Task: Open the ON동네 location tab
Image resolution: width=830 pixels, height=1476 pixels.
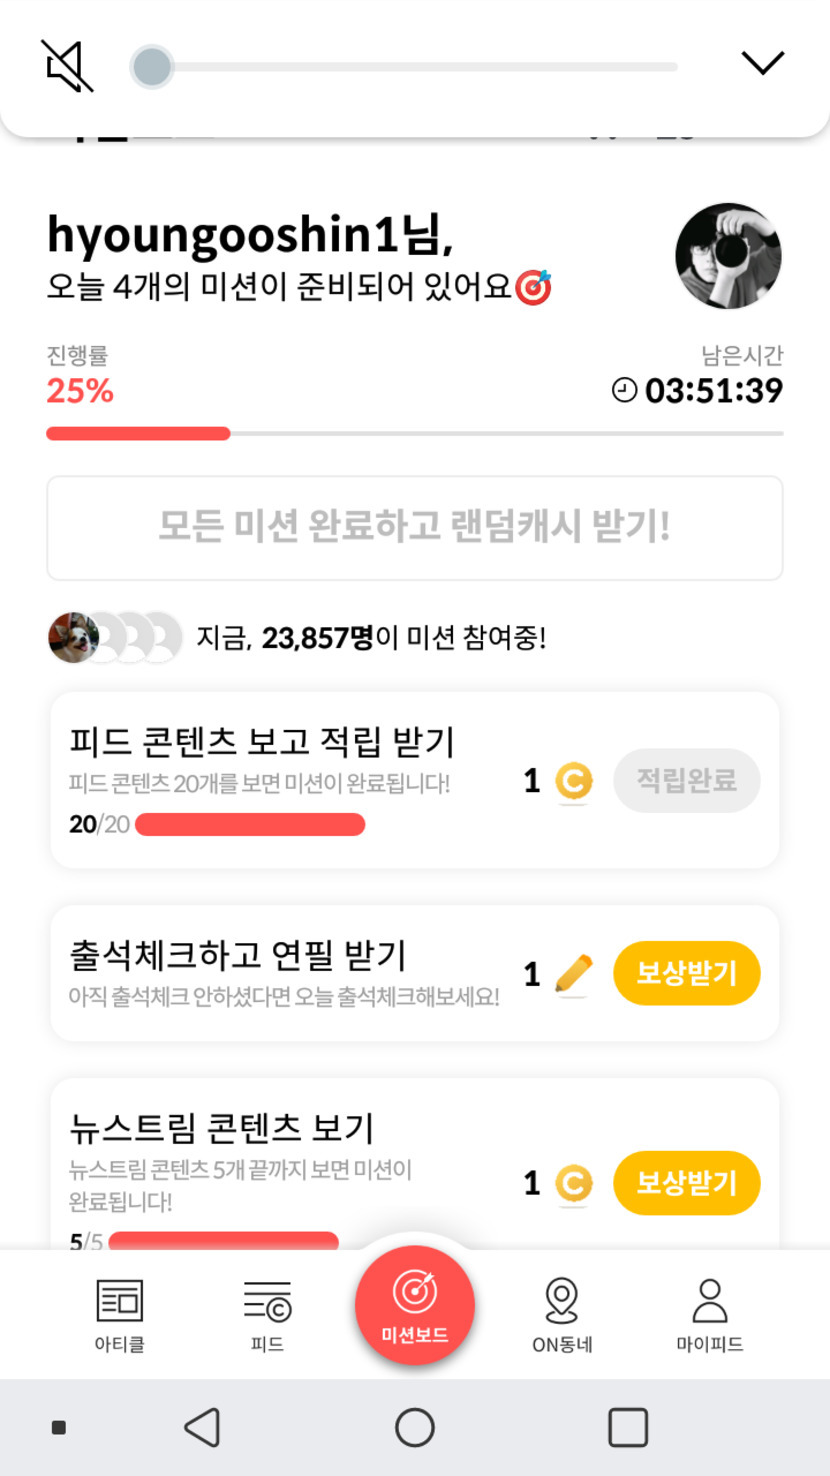Action: pyautogui.click(x=562, y=1314)
